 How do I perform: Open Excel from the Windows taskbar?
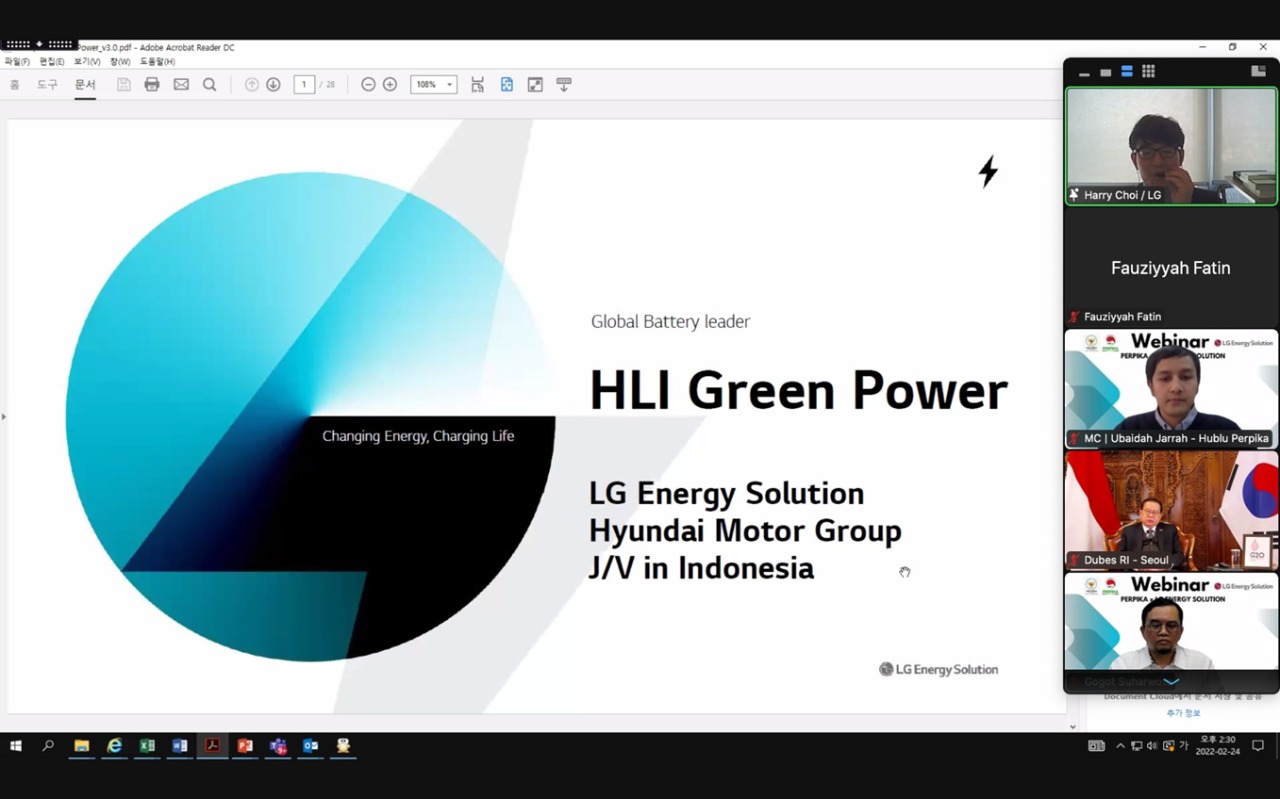147,746
